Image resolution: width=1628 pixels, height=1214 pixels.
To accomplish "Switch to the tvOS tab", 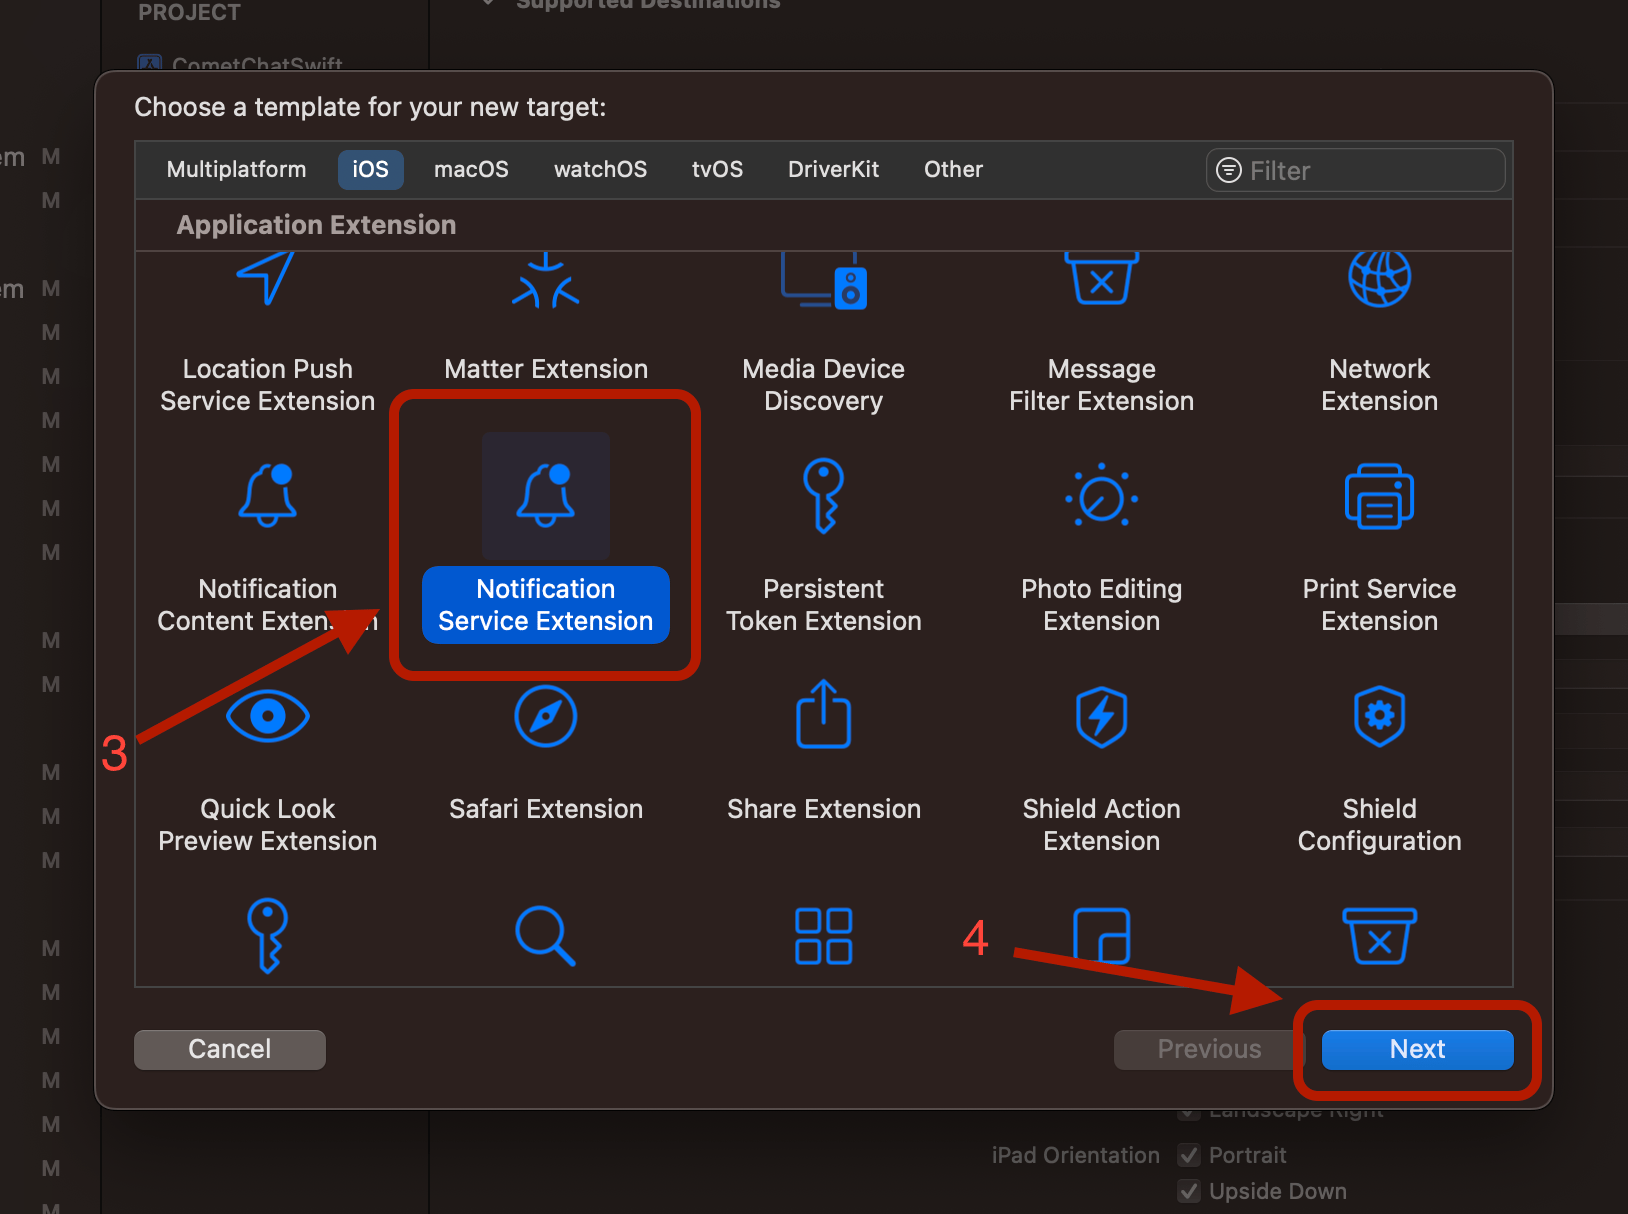I will pos(717,170).
